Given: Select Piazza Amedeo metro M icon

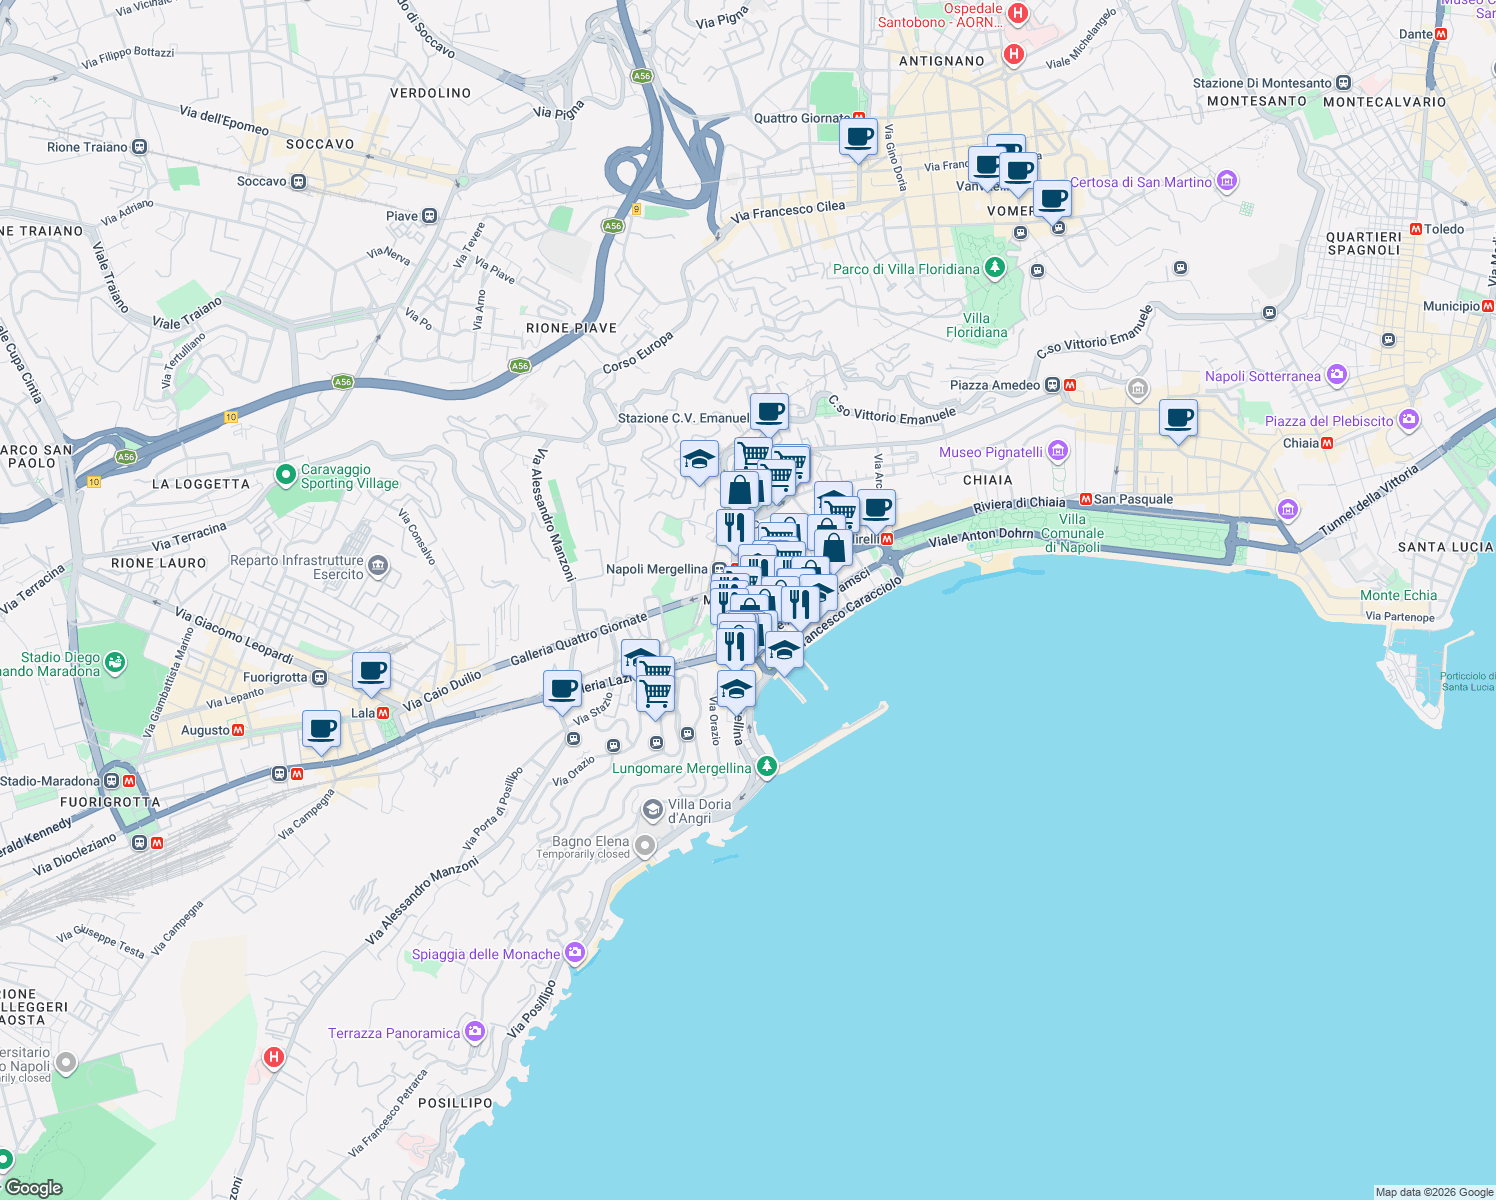Looking at the screenshot, I should pos(1070,385).
